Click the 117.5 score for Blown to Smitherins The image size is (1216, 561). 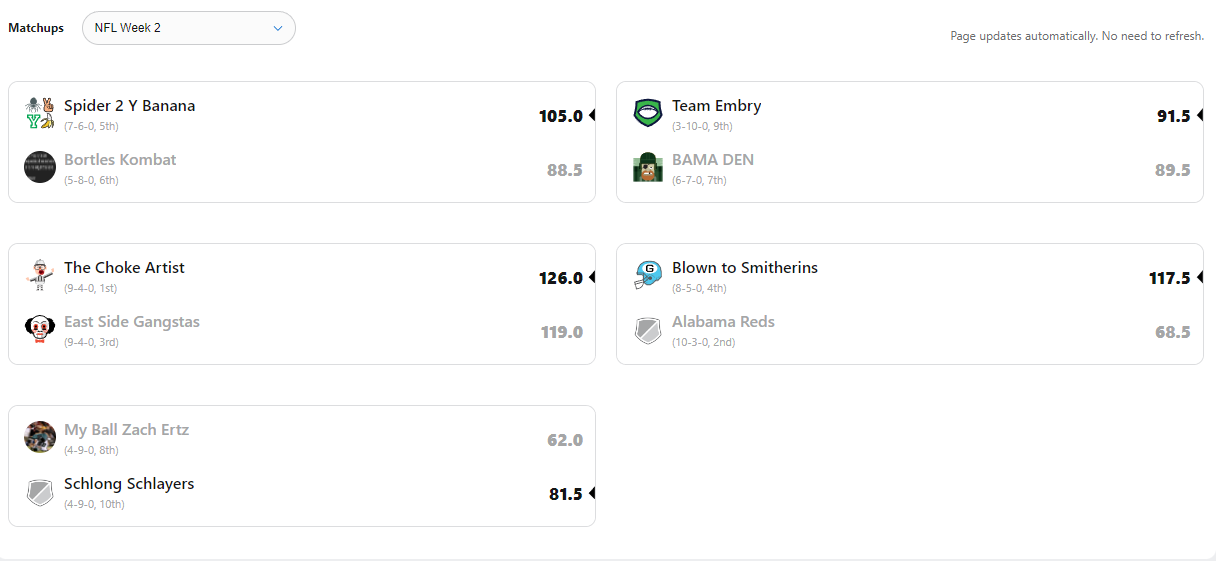point(1169,278)
